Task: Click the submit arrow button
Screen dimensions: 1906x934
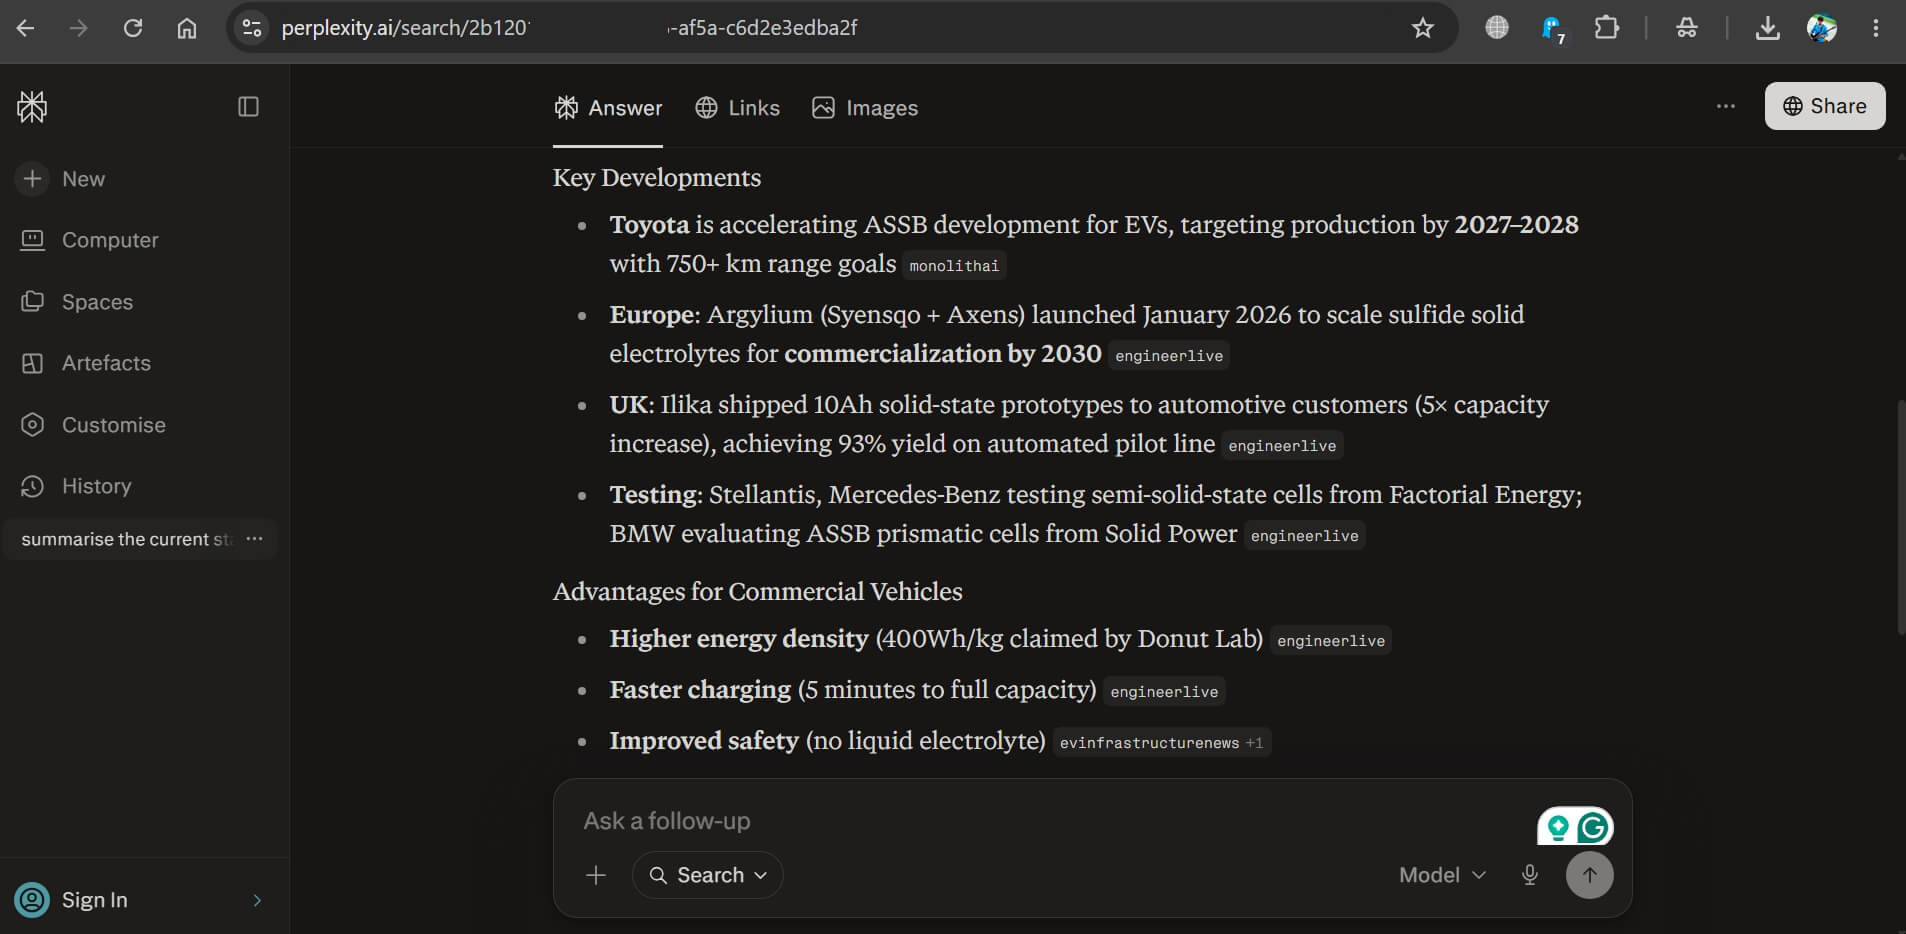Action: pyautogui.click(x=1590, y=875)
